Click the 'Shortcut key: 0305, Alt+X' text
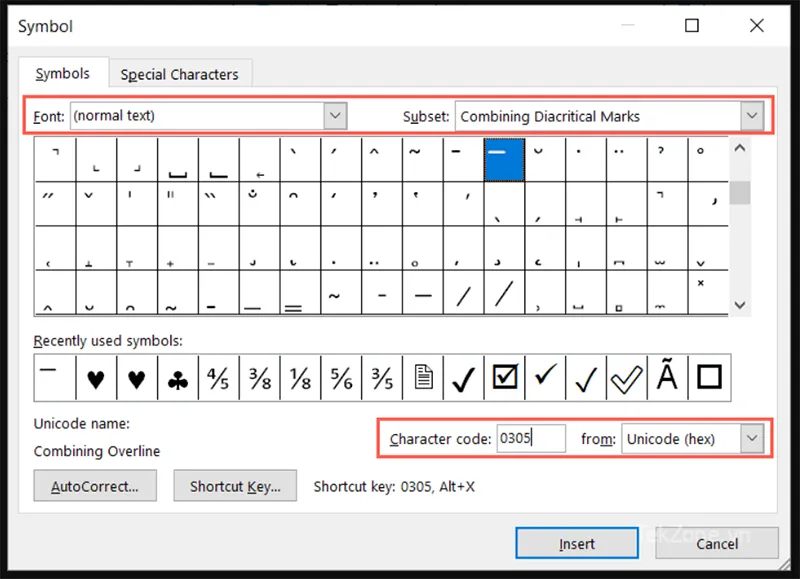 coord(394,486)
